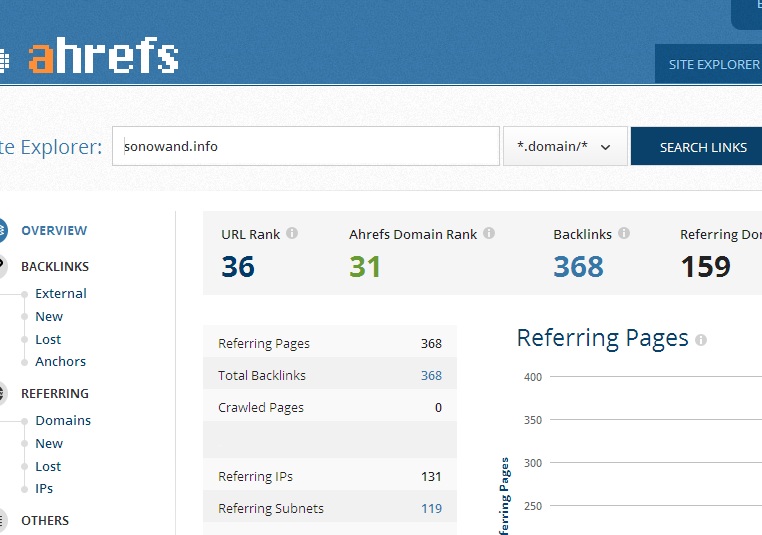Viewport: 762px width, 535px height.
Task: Click the Referring Subnets value 119
Action: 431,509
